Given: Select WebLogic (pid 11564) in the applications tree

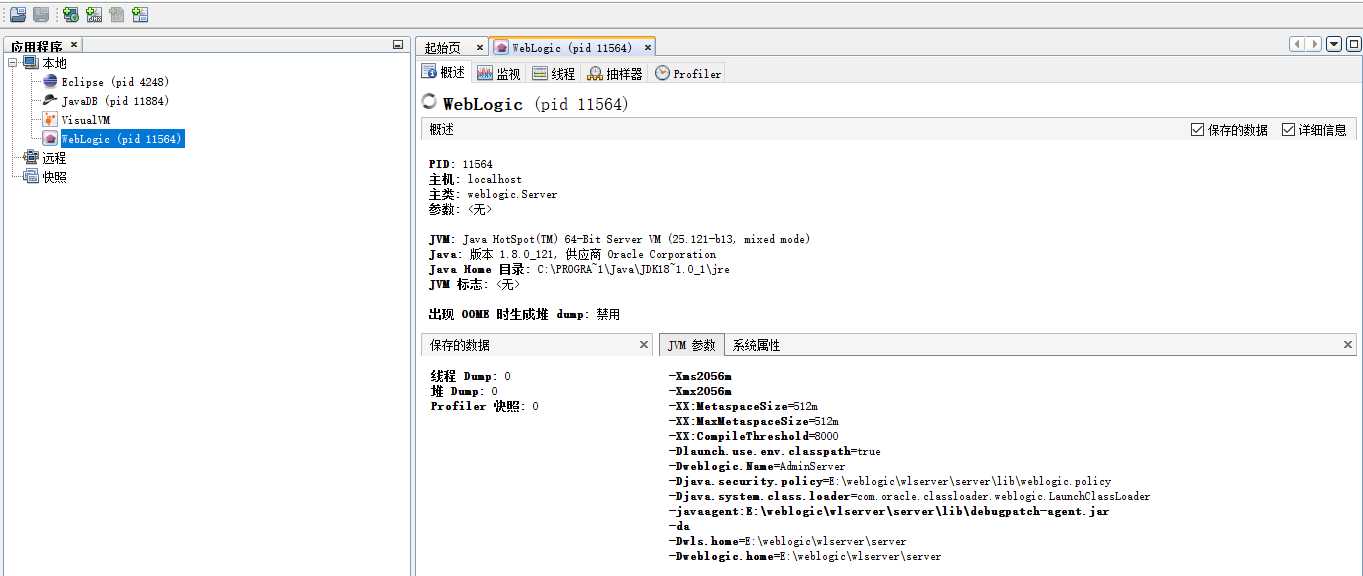Looking at the screenshot, I should [x=122, y=139].
